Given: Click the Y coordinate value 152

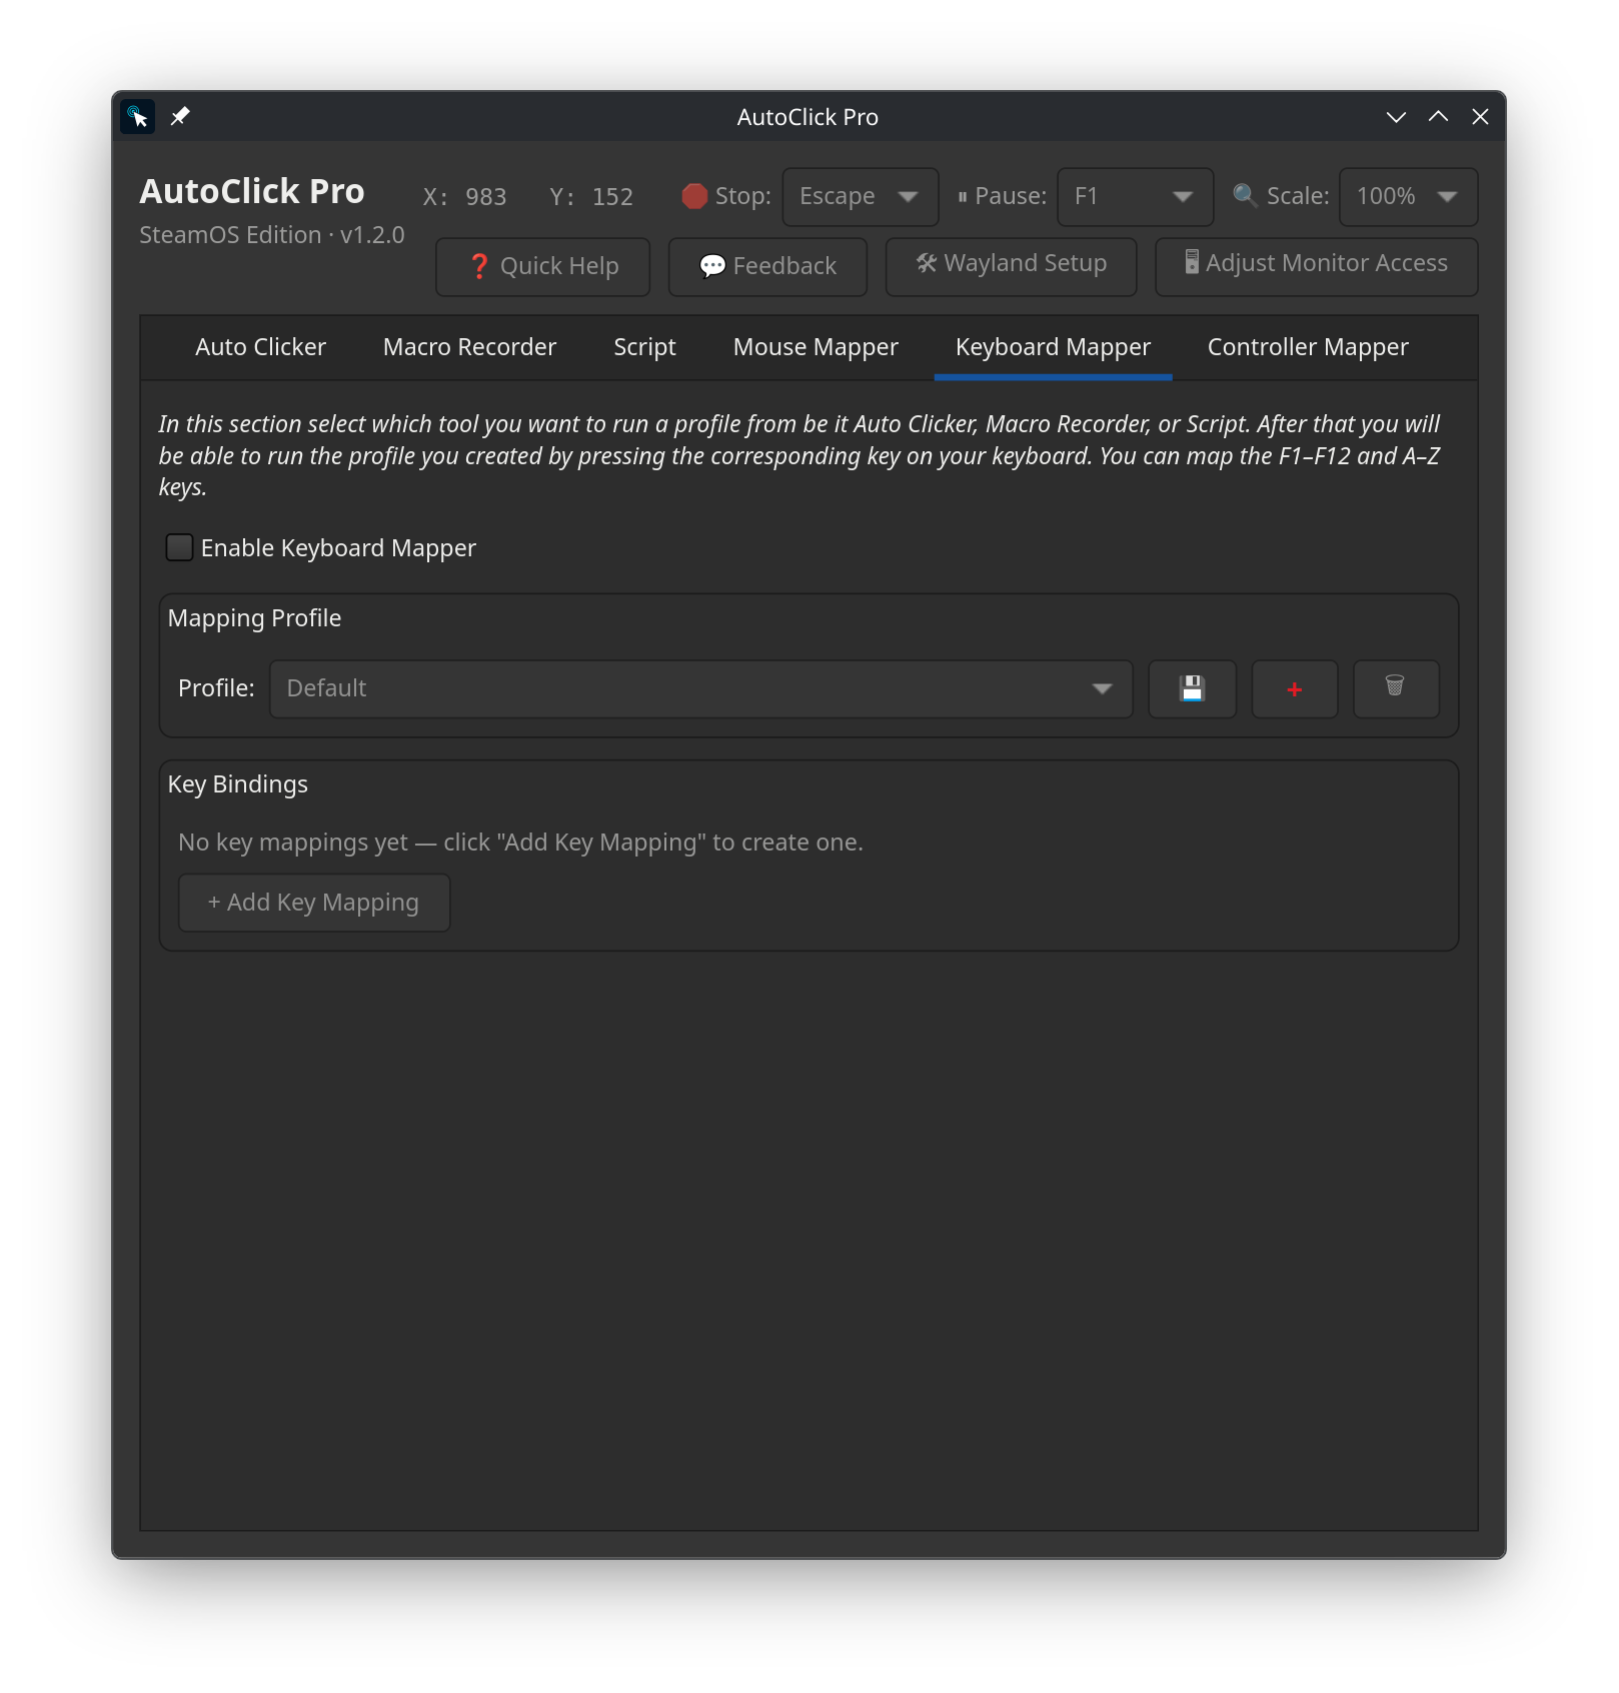Looking at the screenshot, I should (x=612, y=197).
